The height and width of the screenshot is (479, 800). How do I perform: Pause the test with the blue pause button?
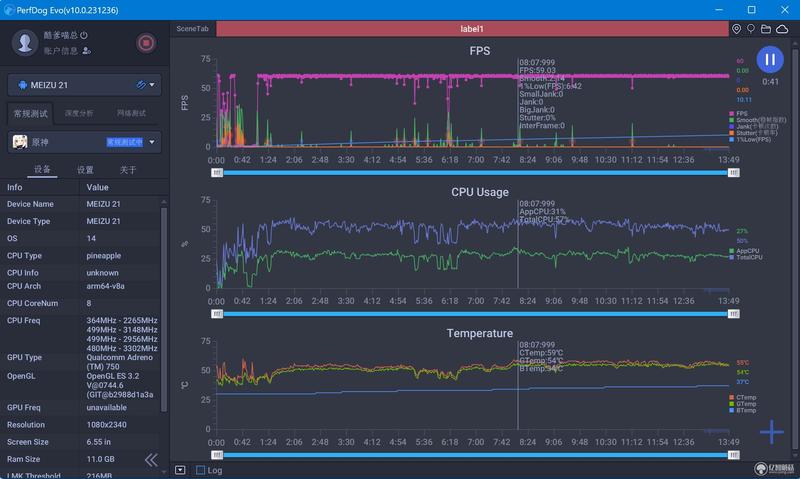click(x=770, y=60)
